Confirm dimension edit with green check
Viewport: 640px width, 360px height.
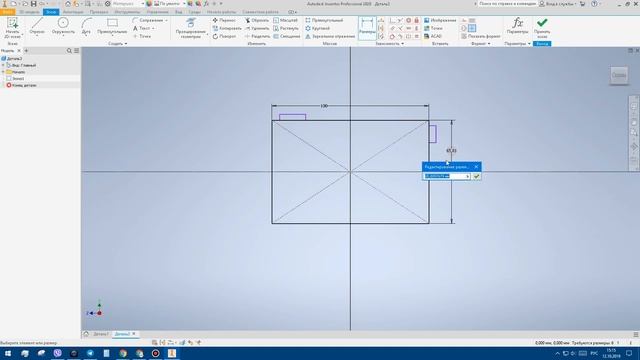point(476,176)
